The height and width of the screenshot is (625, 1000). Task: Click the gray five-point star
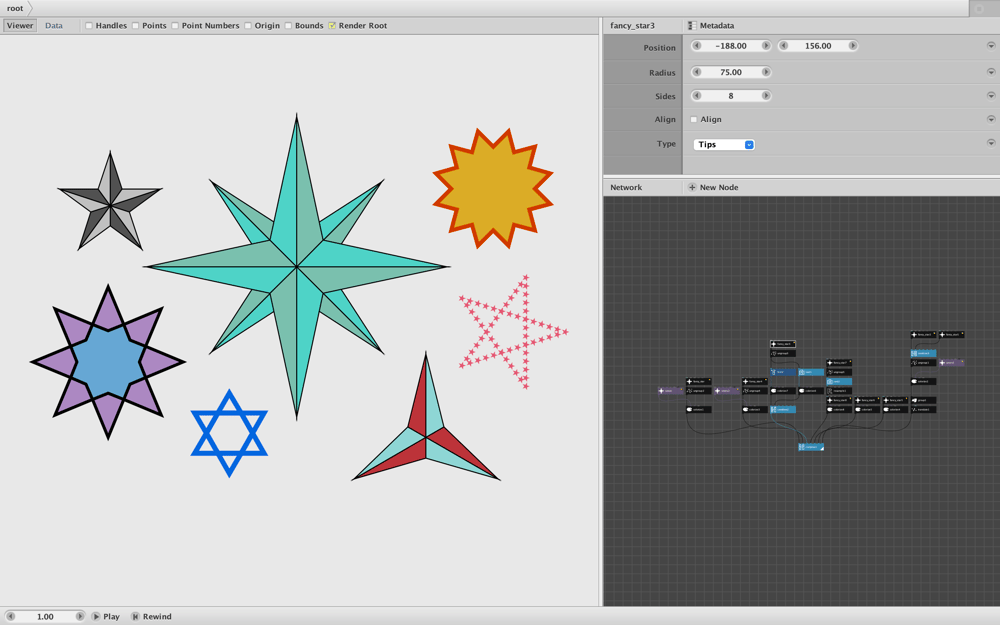pyautogui.click(x=110, y=203)
